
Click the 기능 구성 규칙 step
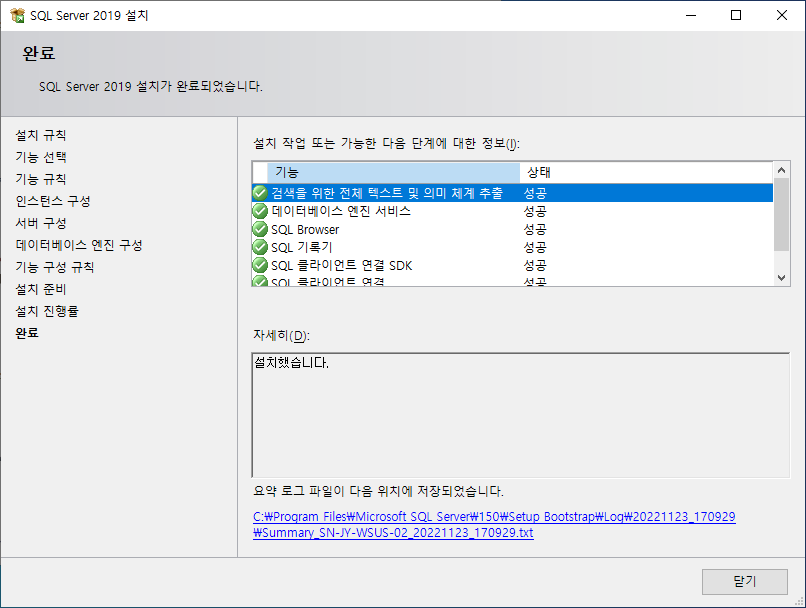(x=55, y=267)
